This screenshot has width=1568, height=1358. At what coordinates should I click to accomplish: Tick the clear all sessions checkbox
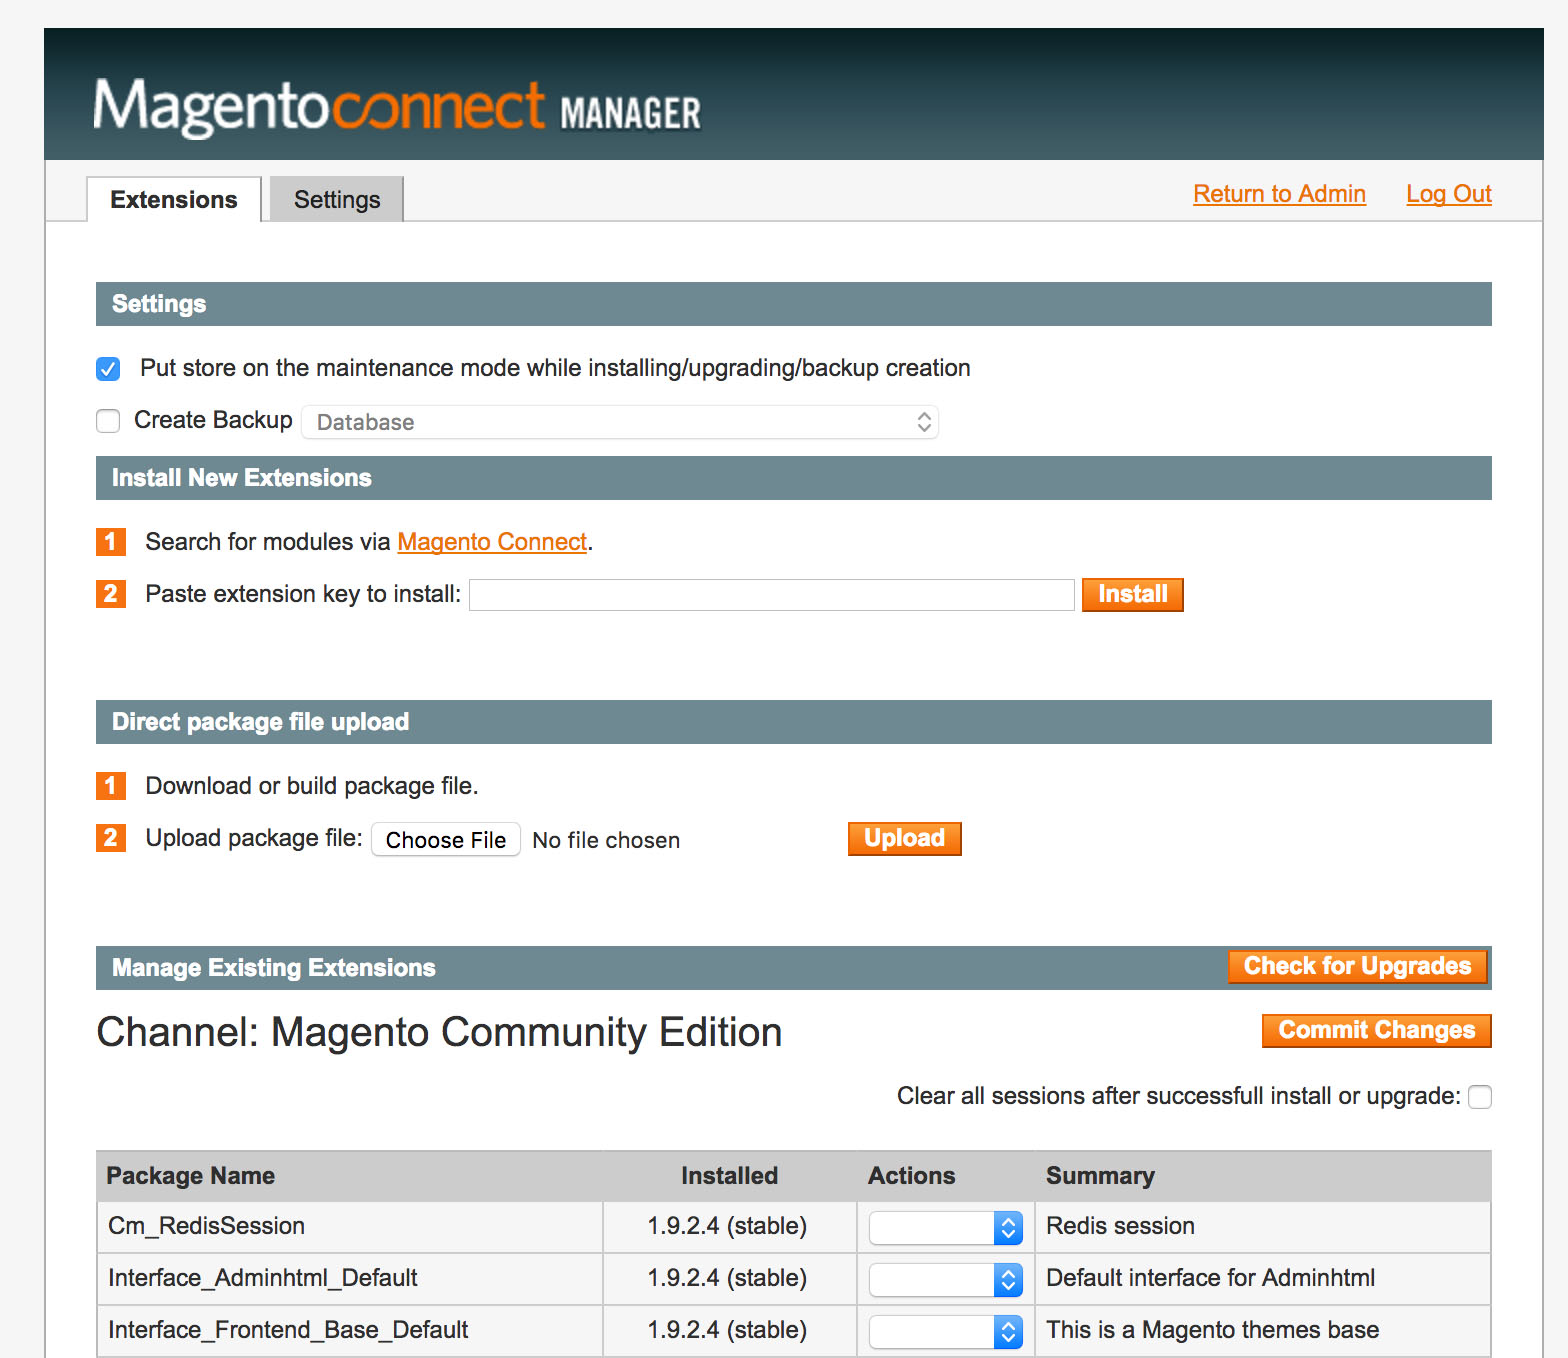tap(1480, 1097)
